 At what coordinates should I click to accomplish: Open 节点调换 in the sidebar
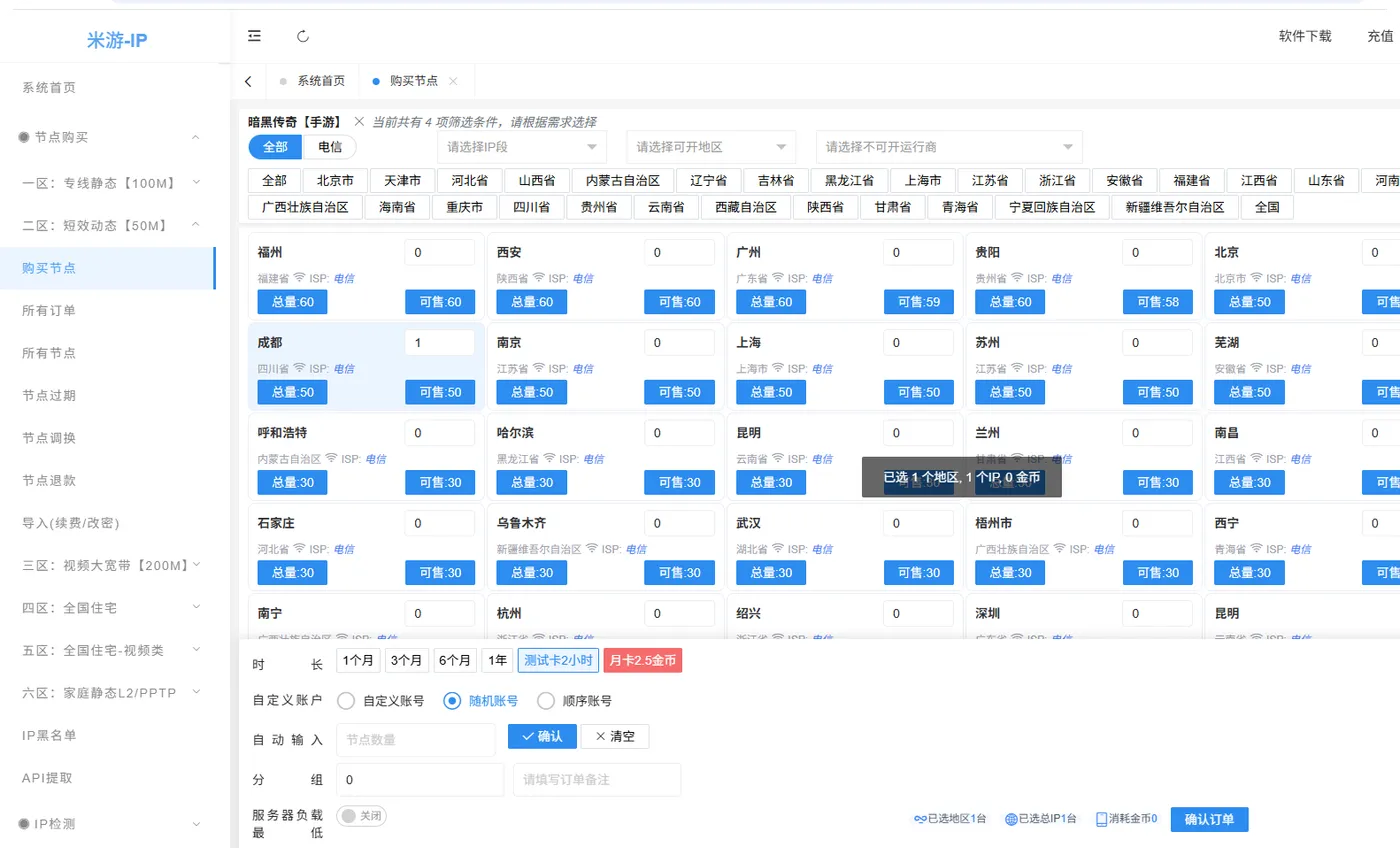pyautogui.click(x=108, y=438)
